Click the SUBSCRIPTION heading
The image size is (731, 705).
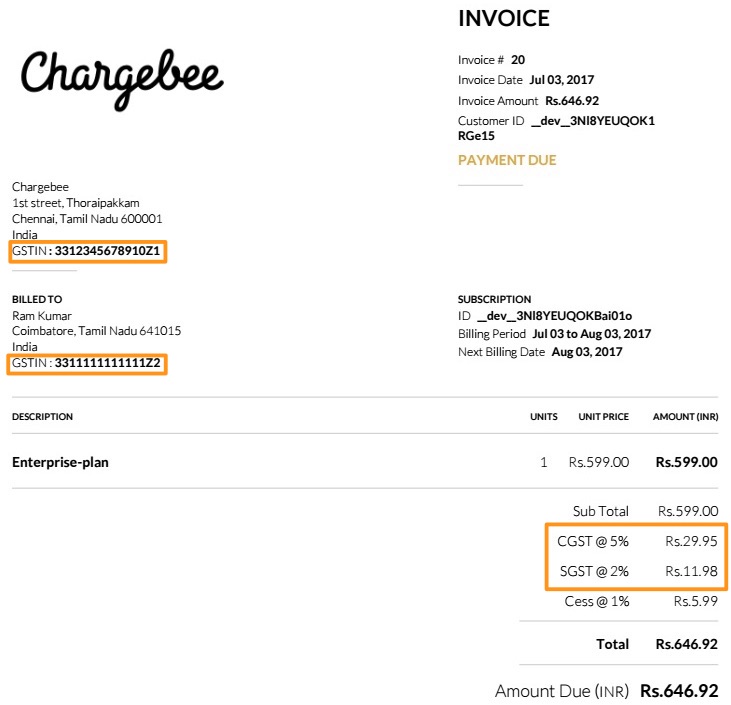[494, 299]
